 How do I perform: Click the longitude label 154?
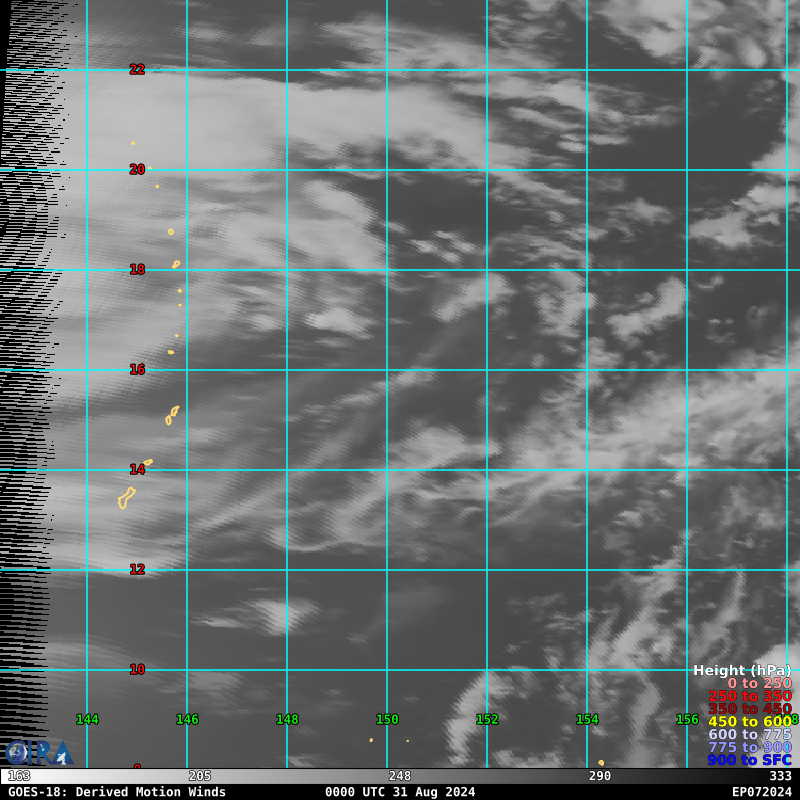(x=587, y=719)
